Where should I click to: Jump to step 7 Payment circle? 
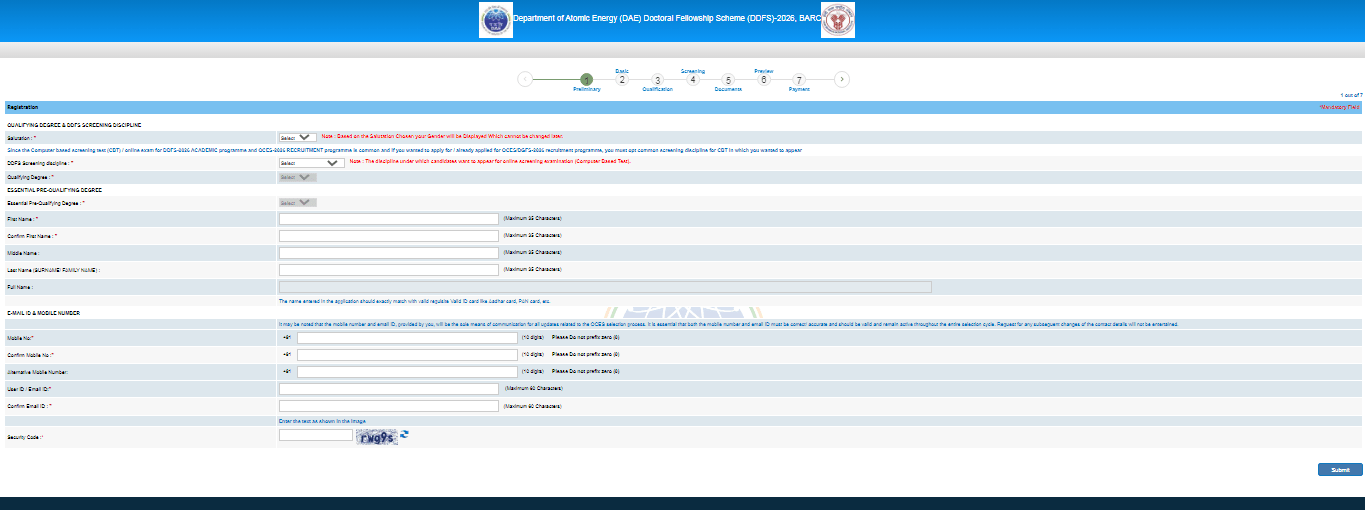(798, 80)
